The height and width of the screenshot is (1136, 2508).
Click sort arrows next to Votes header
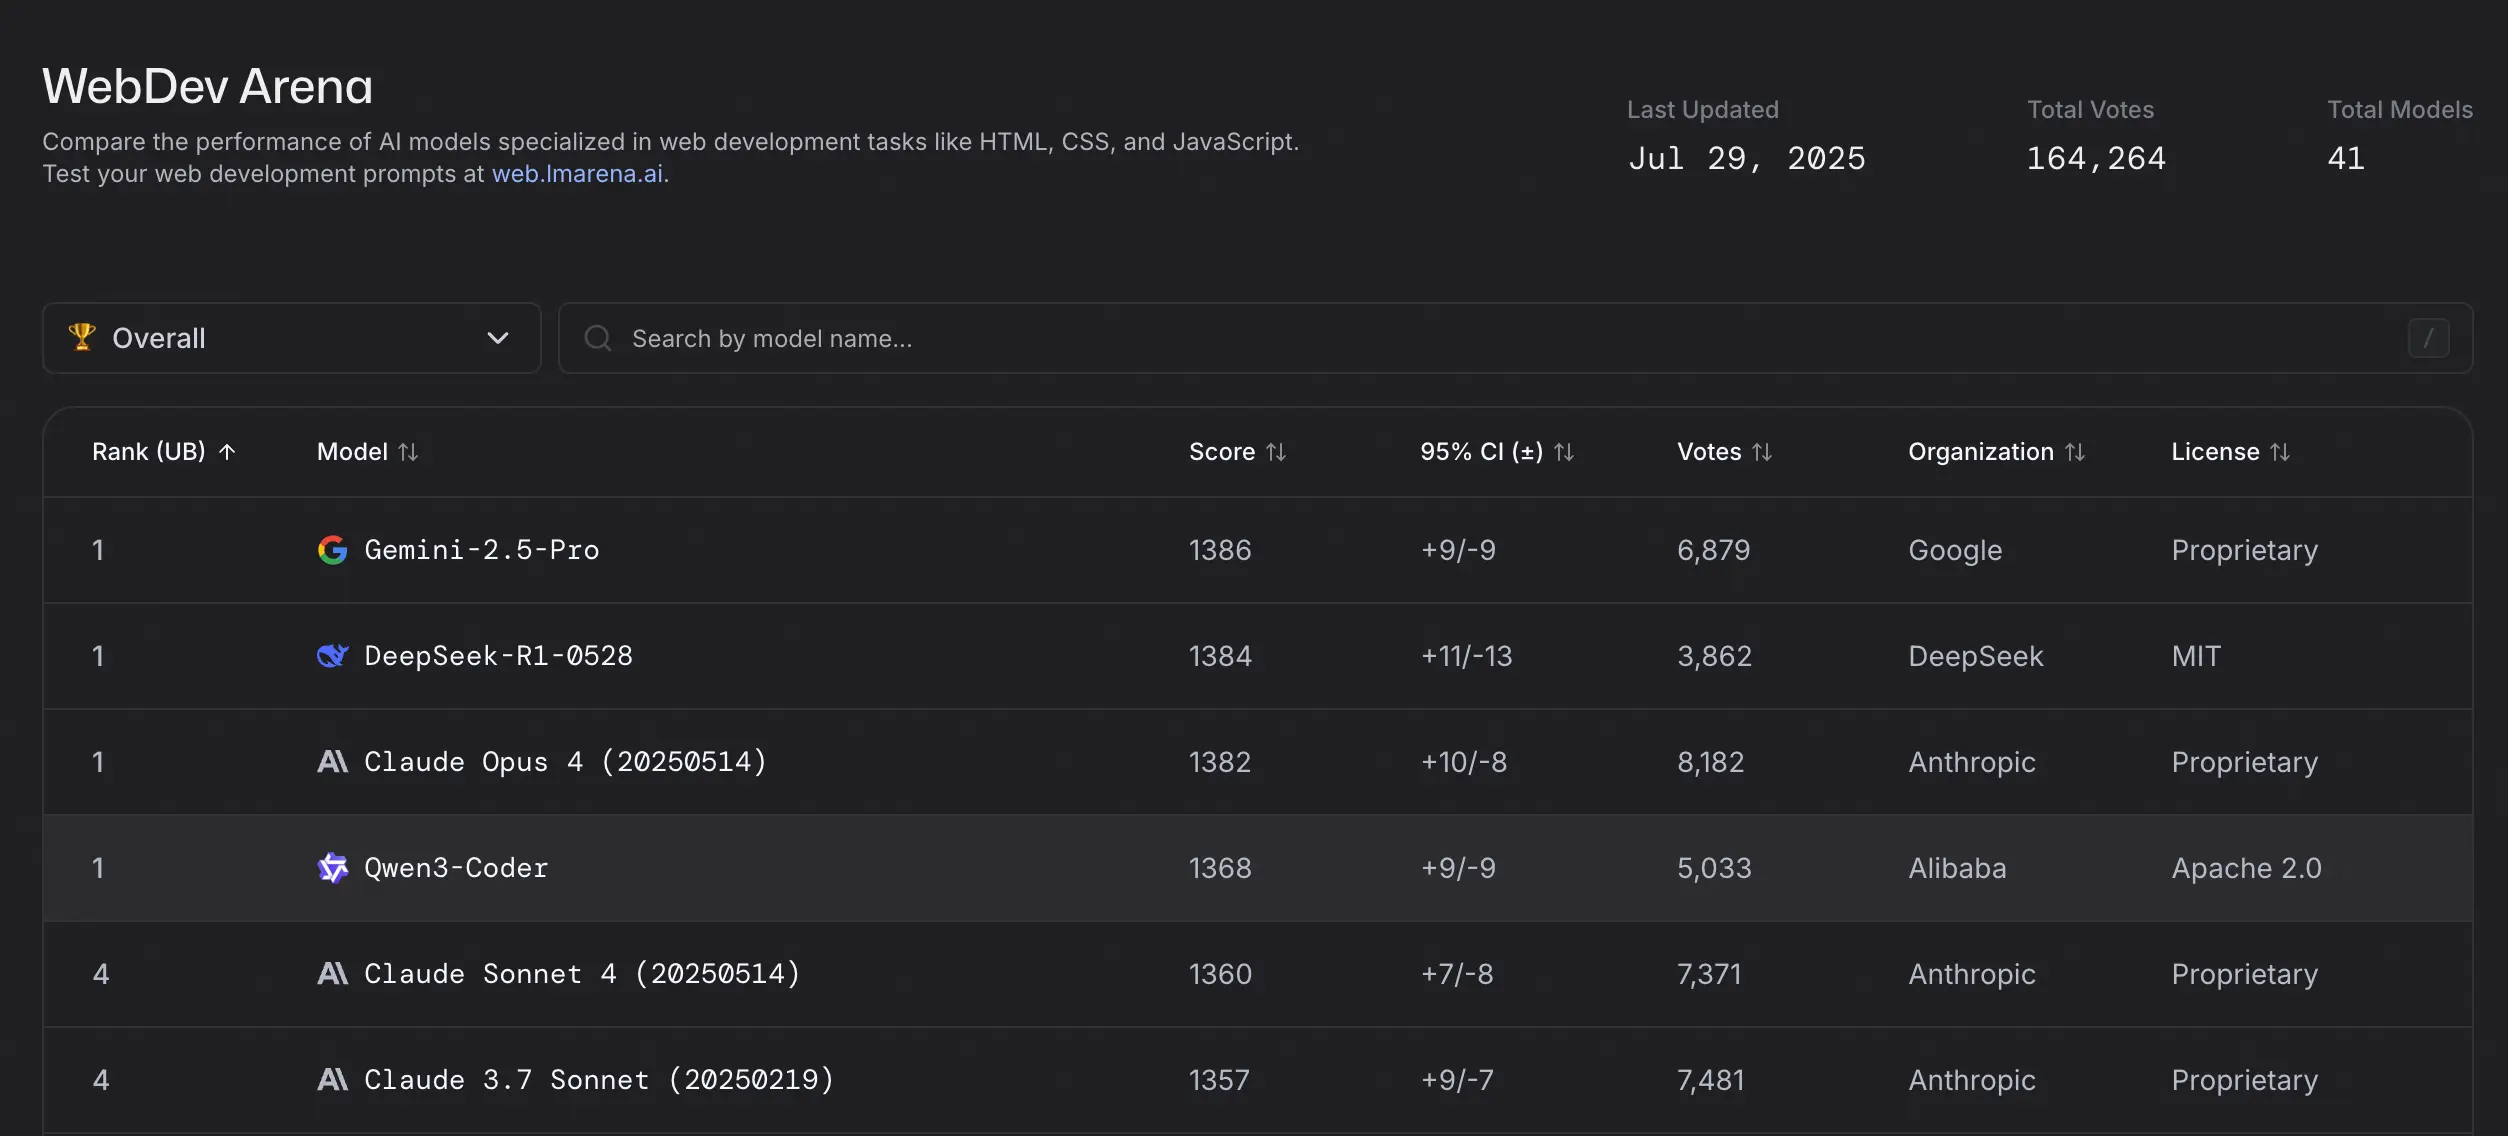coord(1762,452)
